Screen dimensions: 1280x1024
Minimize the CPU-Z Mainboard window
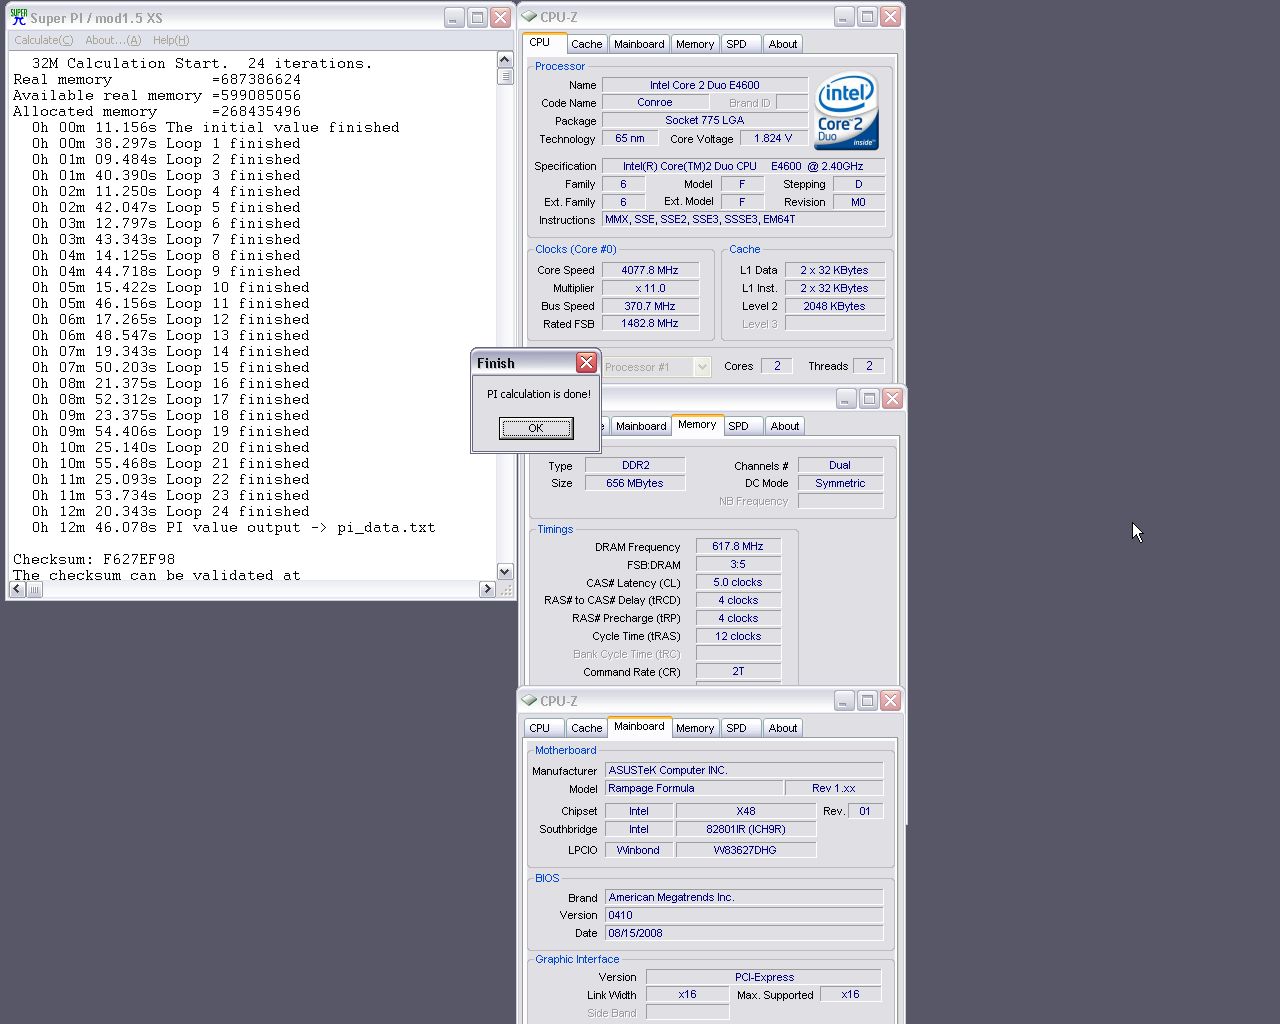(844, 701)
